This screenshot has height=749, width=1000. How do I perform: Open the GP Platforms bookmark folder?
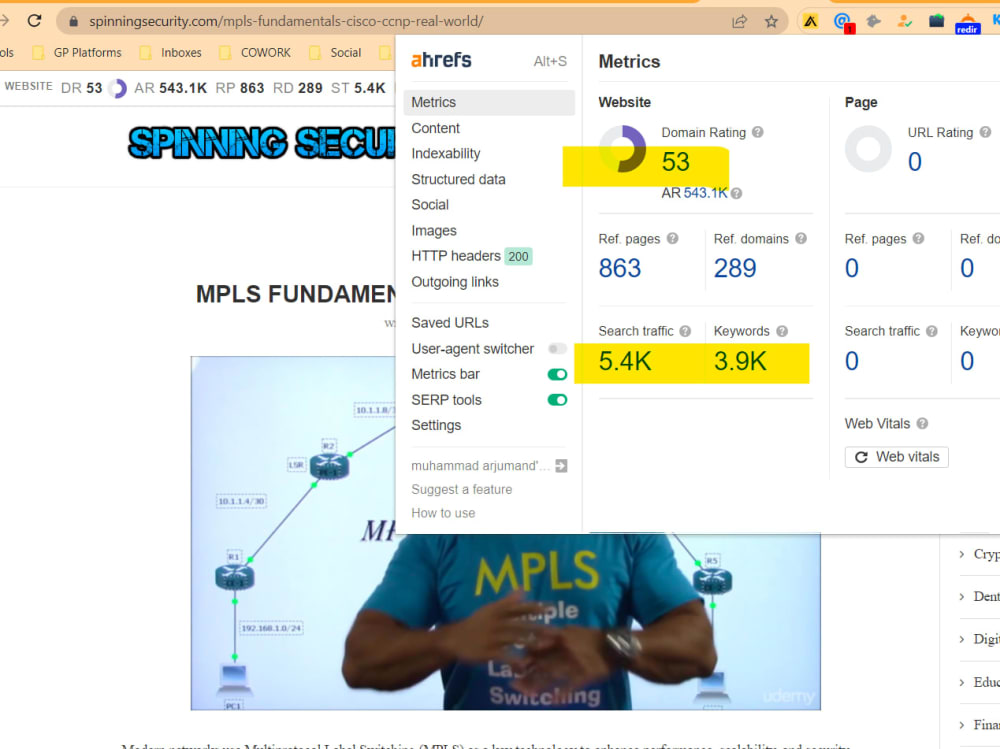point(77,52)
